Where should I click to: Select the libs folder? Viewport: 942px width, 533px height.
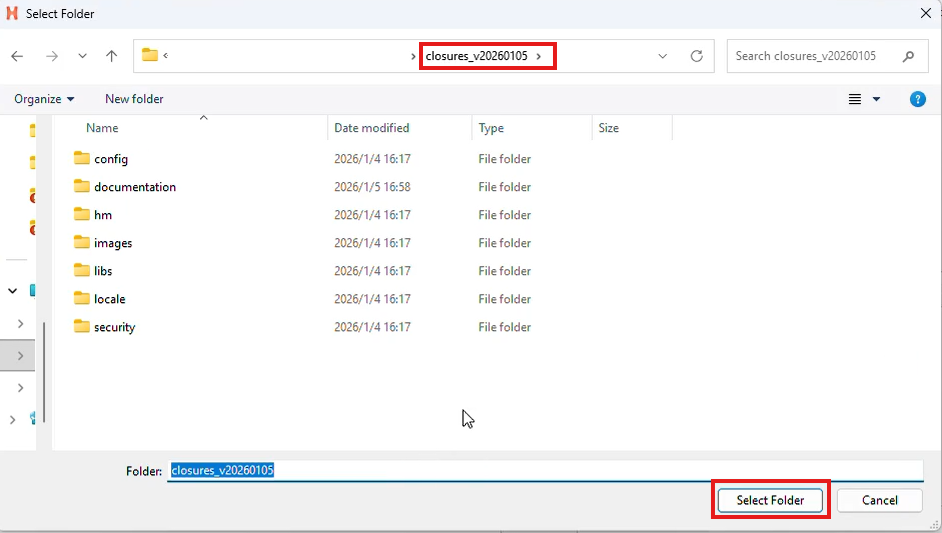pyautogui.click(x=103, y=271)
